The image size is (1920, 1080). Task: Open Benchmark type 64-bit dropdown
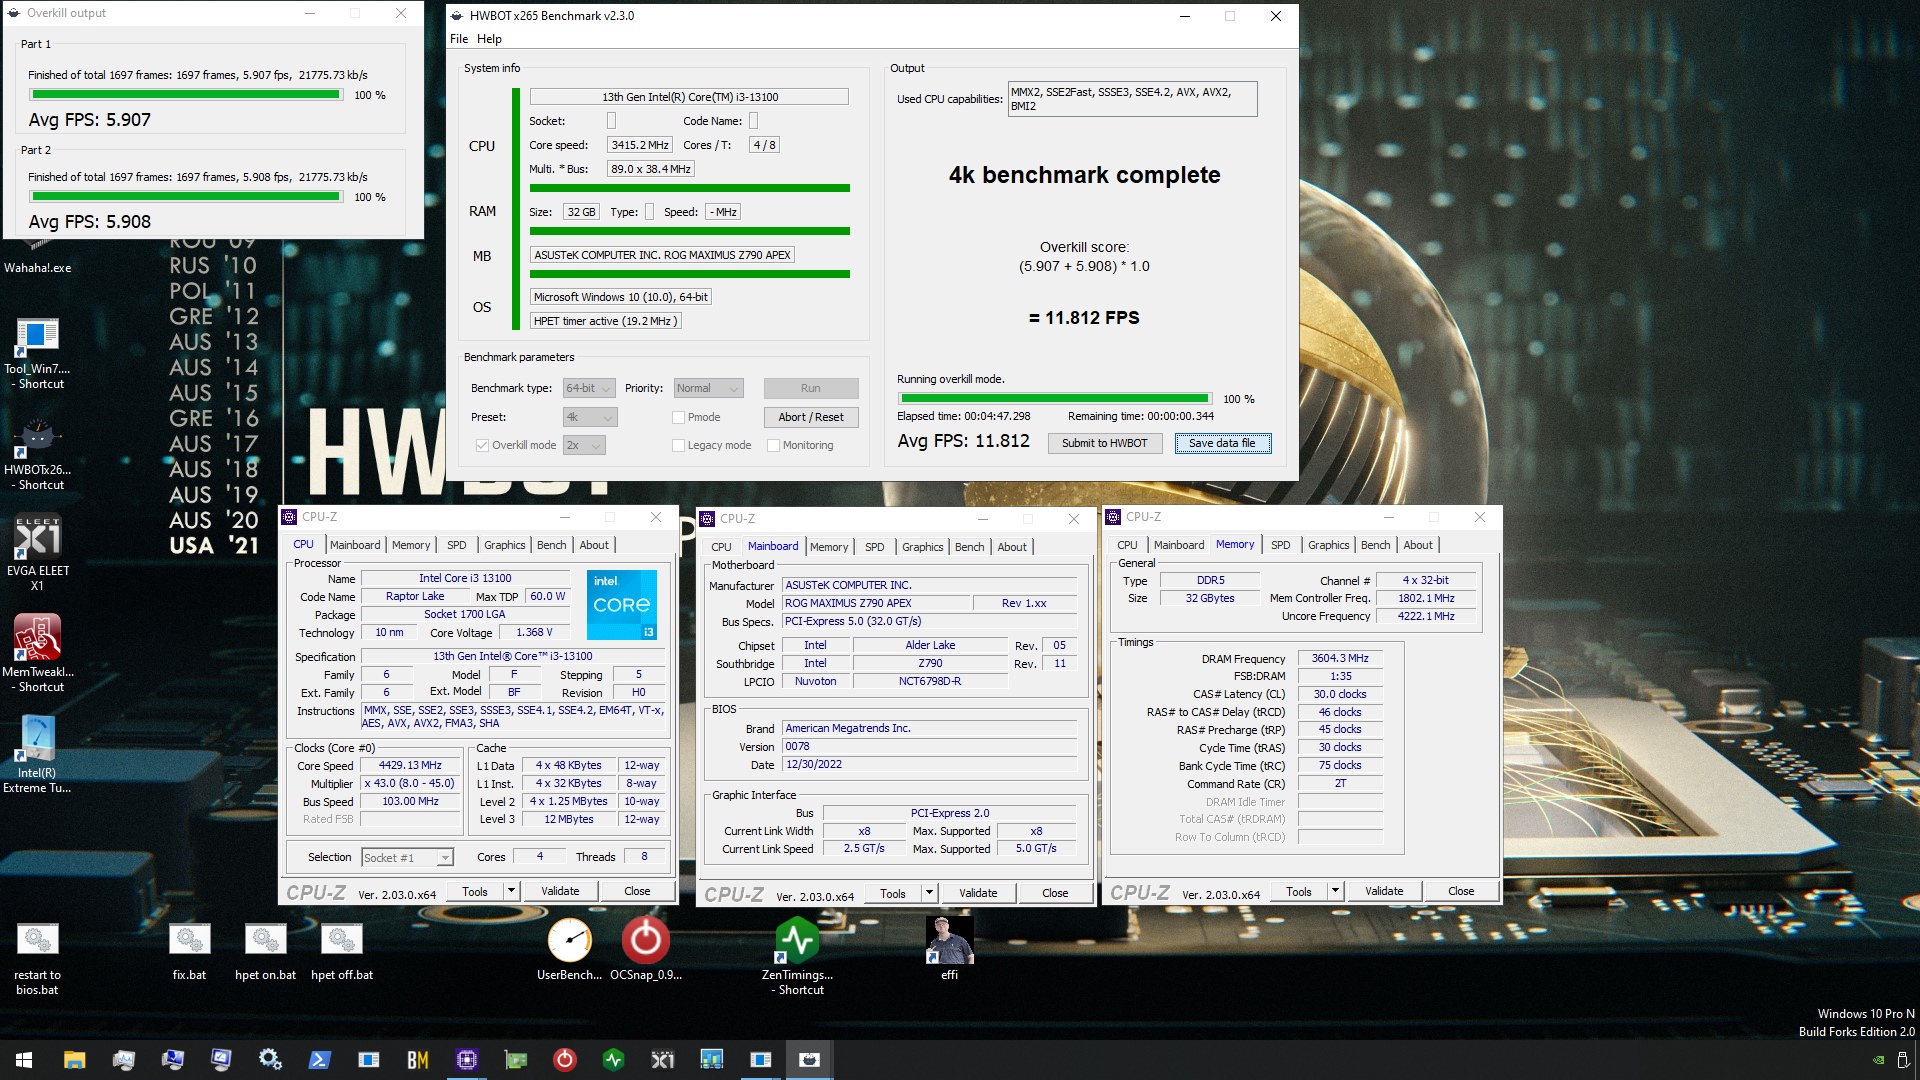588,388
